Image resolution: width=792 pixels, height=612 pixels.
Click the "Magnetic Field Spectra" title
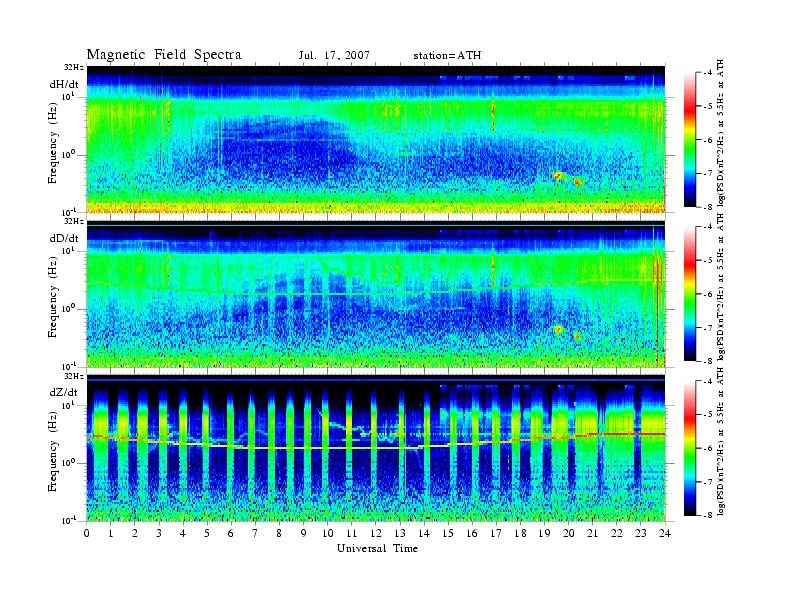[164, 55]
